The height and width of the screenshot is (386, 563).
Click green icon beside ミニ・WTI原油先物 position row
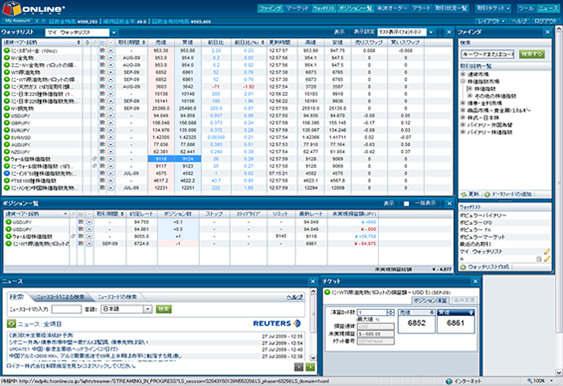pos(8,243)
